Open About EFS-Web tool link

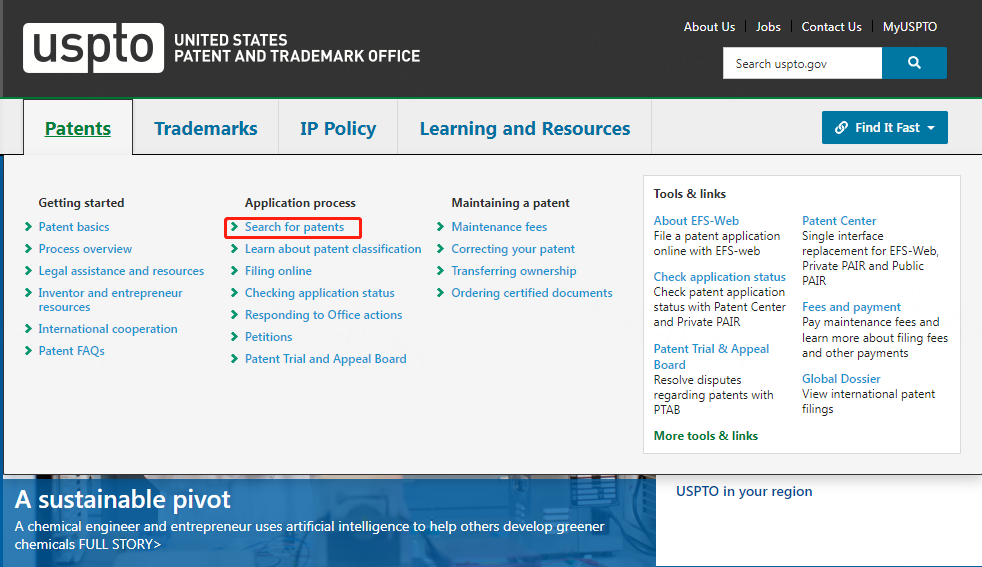click(696, 221)
